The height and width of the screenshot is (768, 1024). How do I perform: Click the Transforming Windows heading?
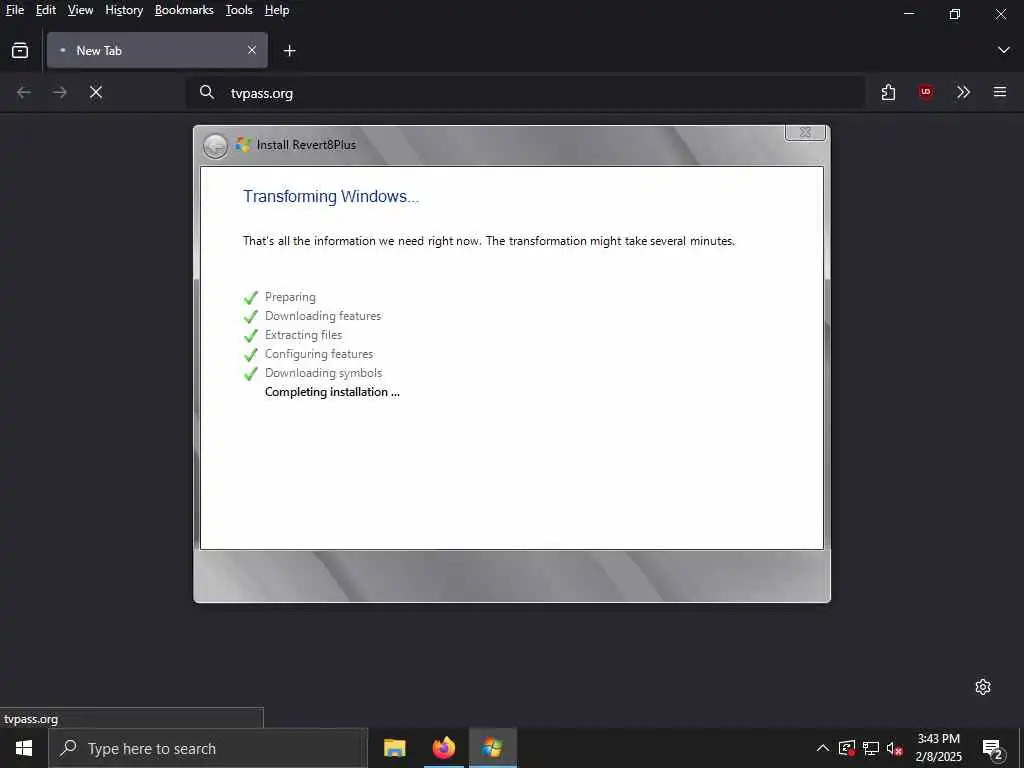[331, 197]
